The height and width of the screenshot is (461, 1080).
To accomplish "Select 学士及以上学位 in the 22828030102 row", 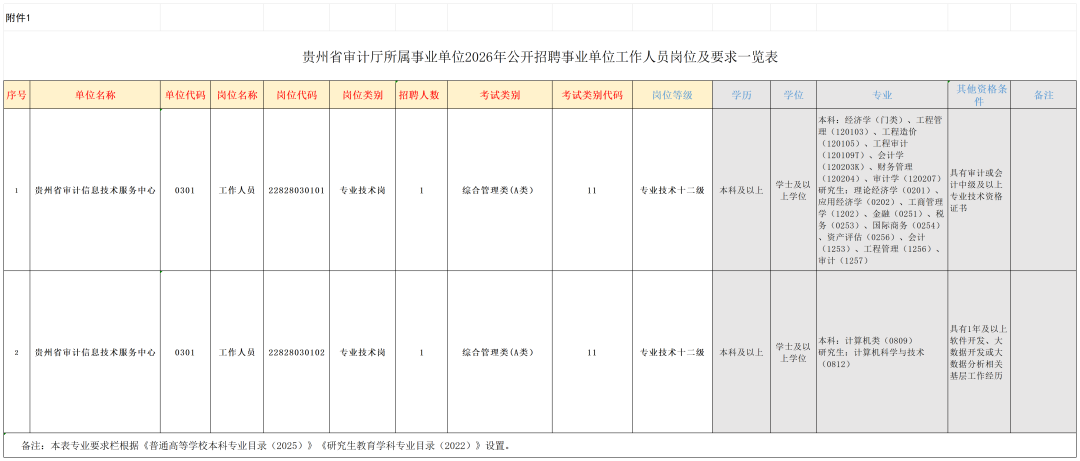I will click(x=793, y=352).
